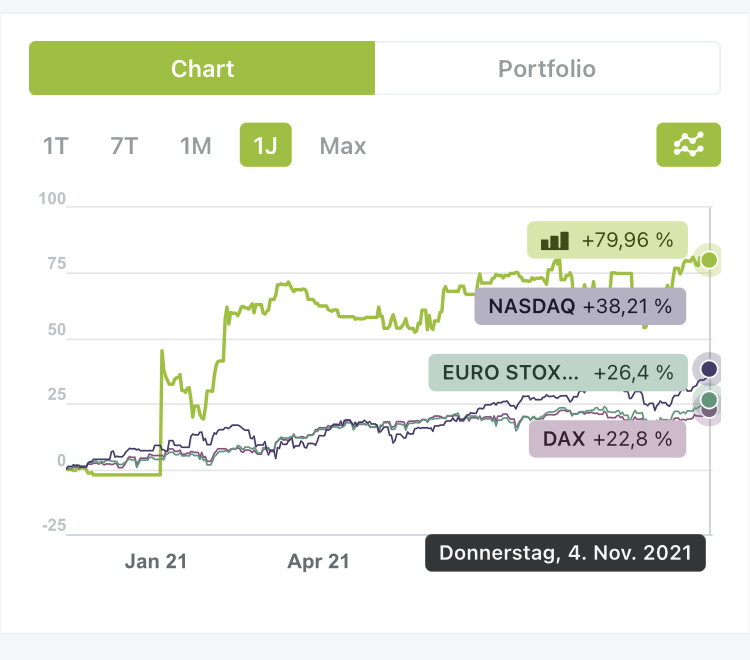Select the 1T time range
Image resolution: width=750 pixels, height=660 pixels.
pyautogui.click(x=55, y=146)
